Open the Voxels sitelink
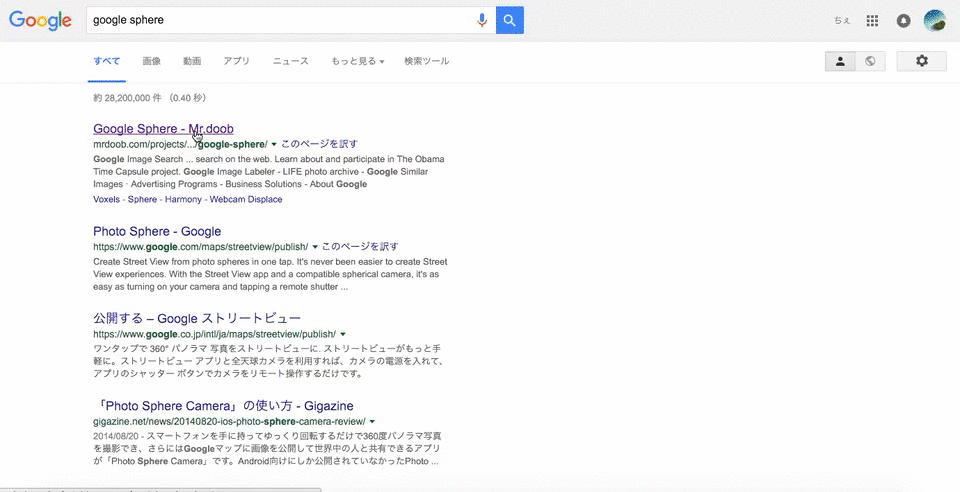 pyautogui.click(x=107, y=199)
